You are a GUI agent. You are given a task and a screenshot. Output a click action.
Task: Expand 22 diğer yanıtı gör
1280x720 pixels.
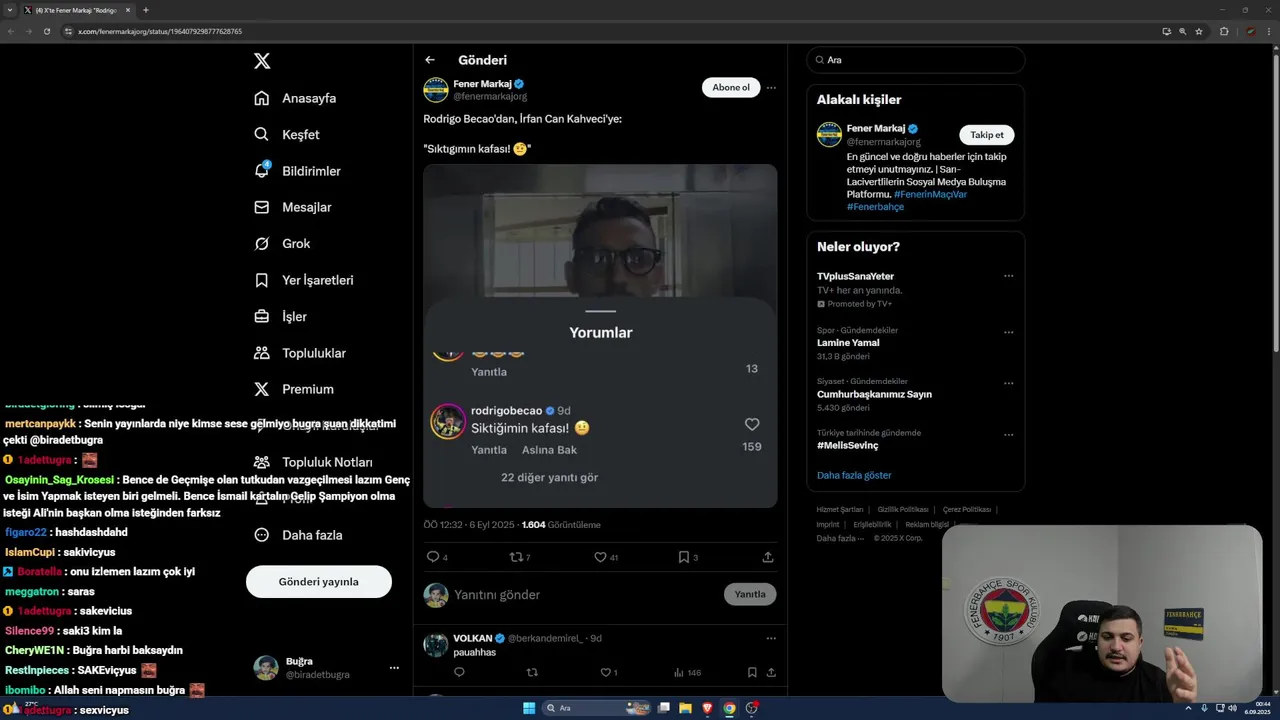[x=549, y=478]
